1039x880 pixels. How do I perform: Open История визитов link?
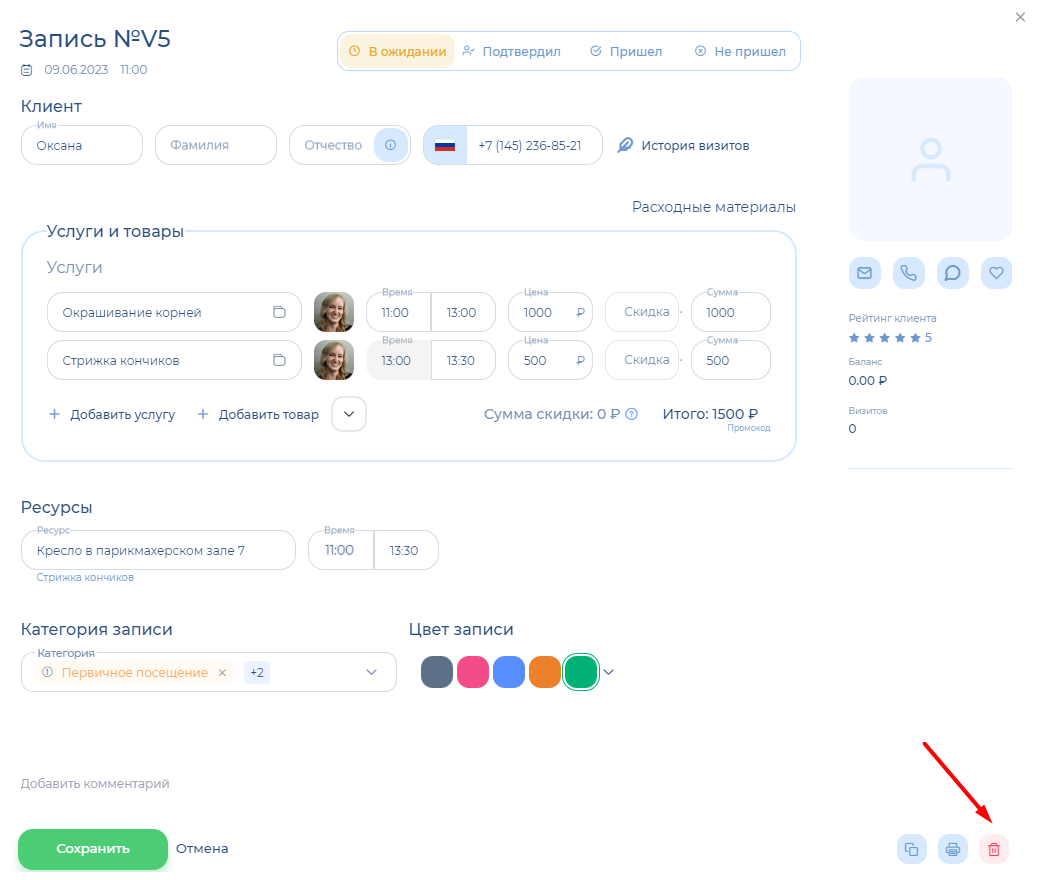pyautogui.click(x=684, y=145)
